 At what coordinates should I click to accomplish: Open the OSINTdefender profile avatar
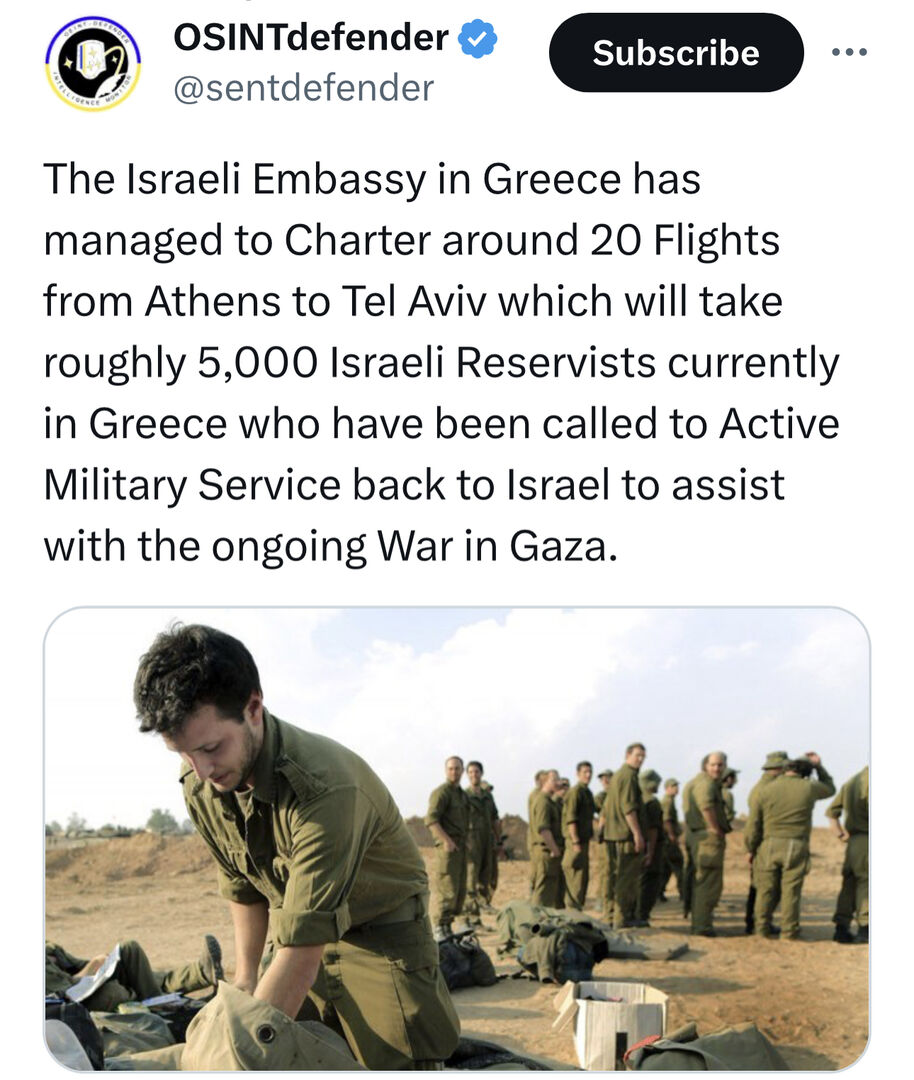tap(93, 63)
